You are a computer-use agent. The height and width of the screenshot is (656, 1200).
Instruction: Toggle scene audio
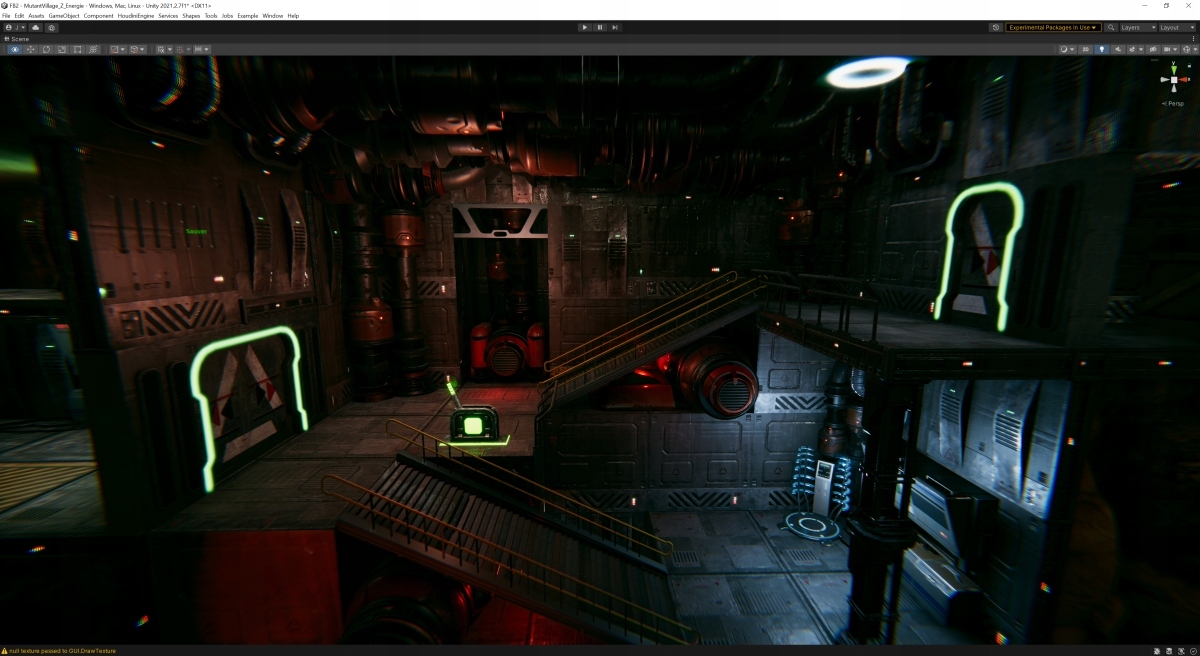pyautogui.click(x=1118, y=49)
